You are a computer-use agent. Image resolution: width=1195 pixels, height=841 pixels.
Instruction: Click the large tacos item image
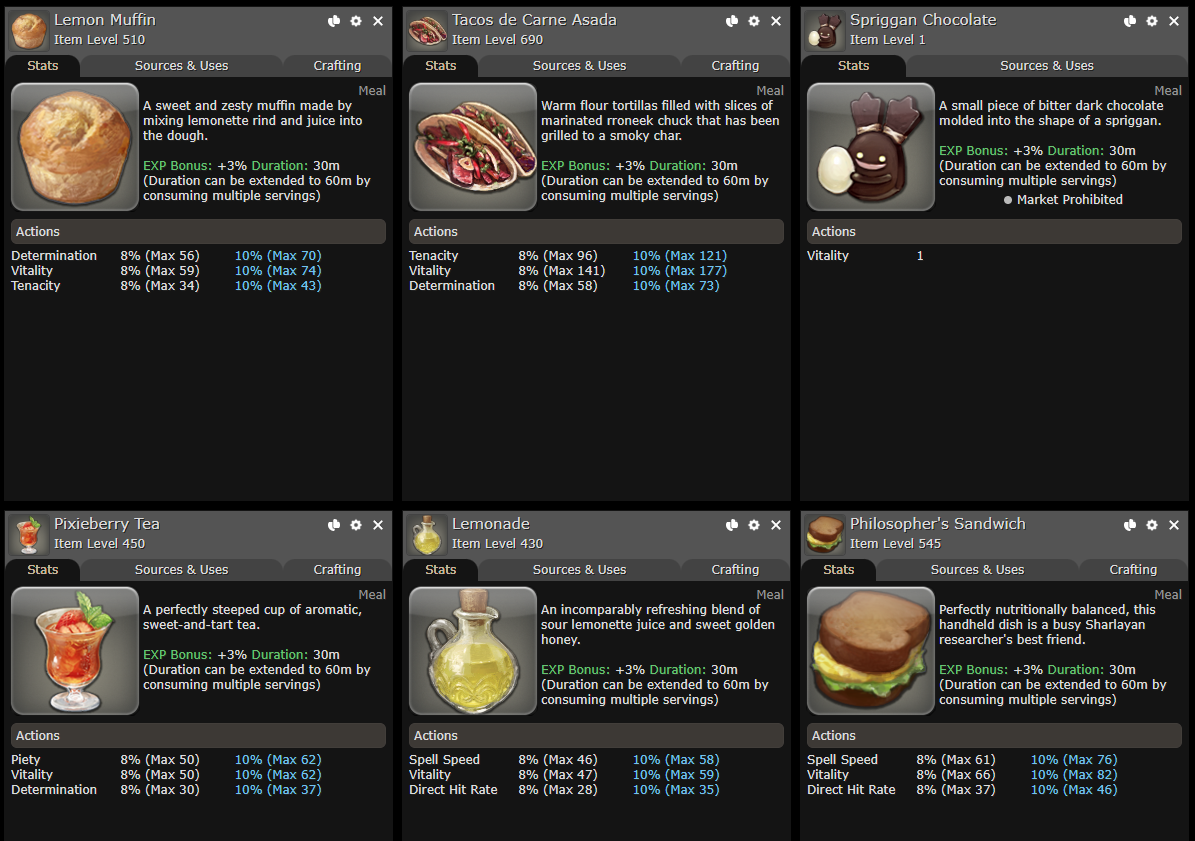coord(473,146)
